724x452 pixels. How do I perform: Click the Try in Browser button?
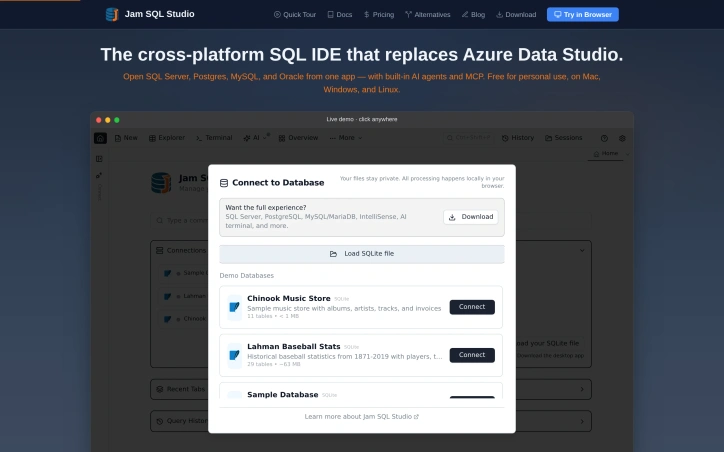[x=583, y=15]
